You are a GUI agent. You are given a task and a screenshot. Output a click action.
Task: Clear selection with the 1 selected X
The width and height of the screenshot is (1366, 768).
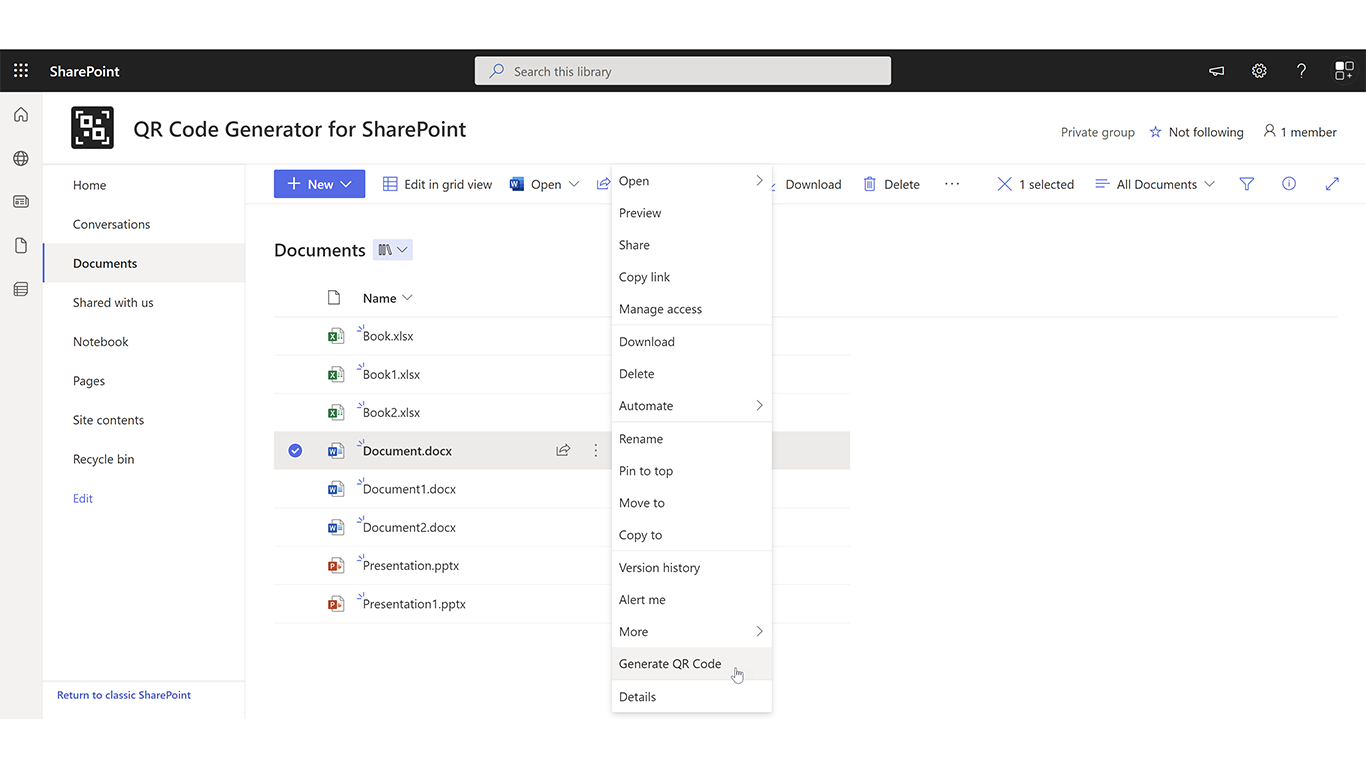(1004, 184)
